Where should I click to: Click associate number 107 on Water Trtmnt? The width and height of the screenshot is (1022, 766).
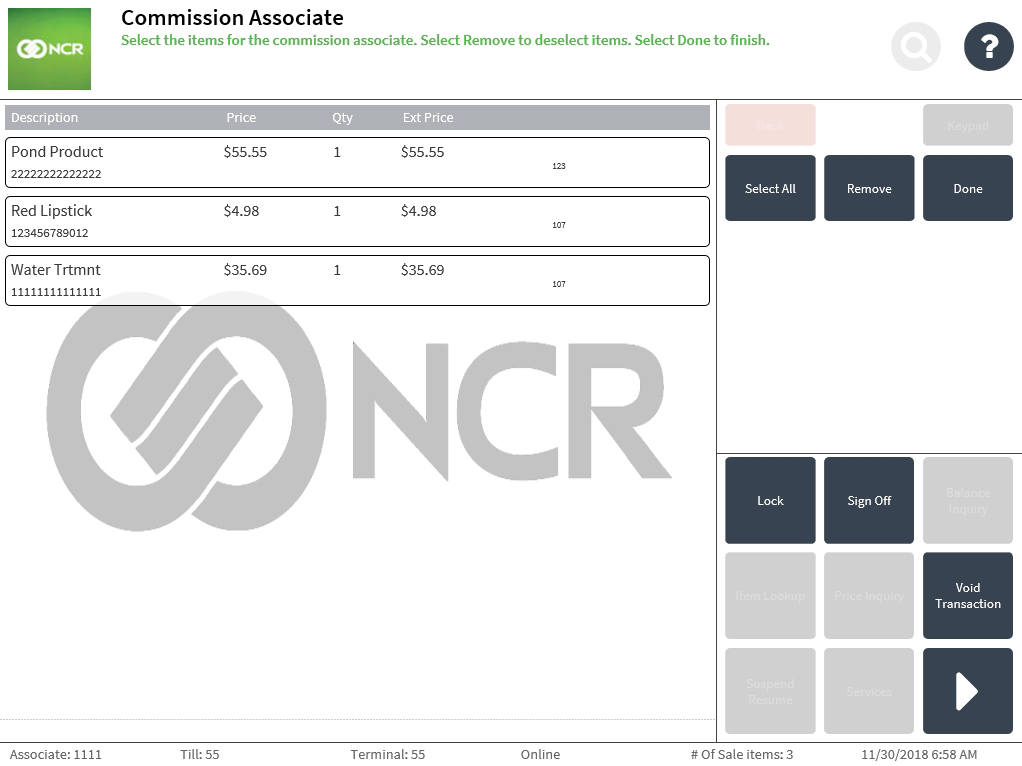(x=559, y=284)
